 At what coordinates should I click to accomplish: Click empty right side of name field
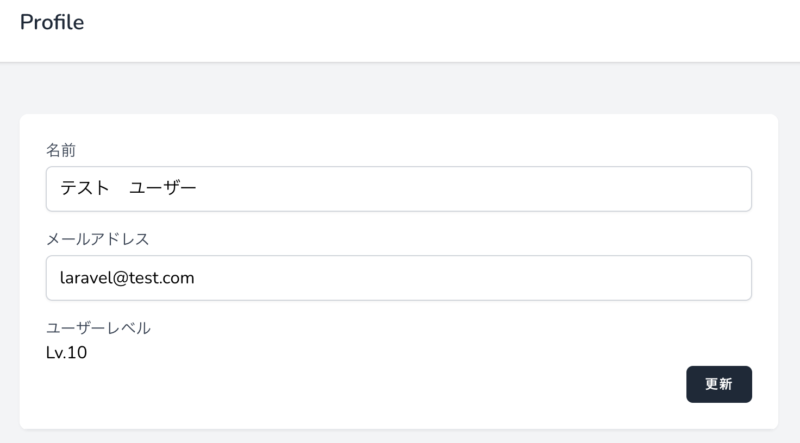472,189
